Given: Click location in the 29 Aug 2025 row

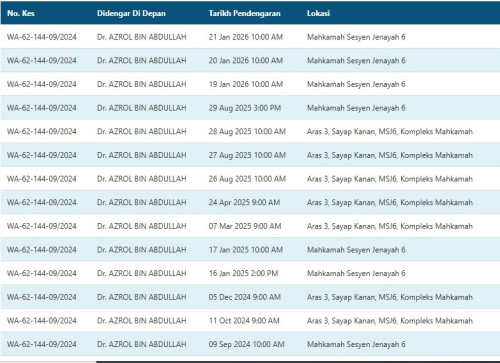Looking at the screenshot, I should pos(356,108).
